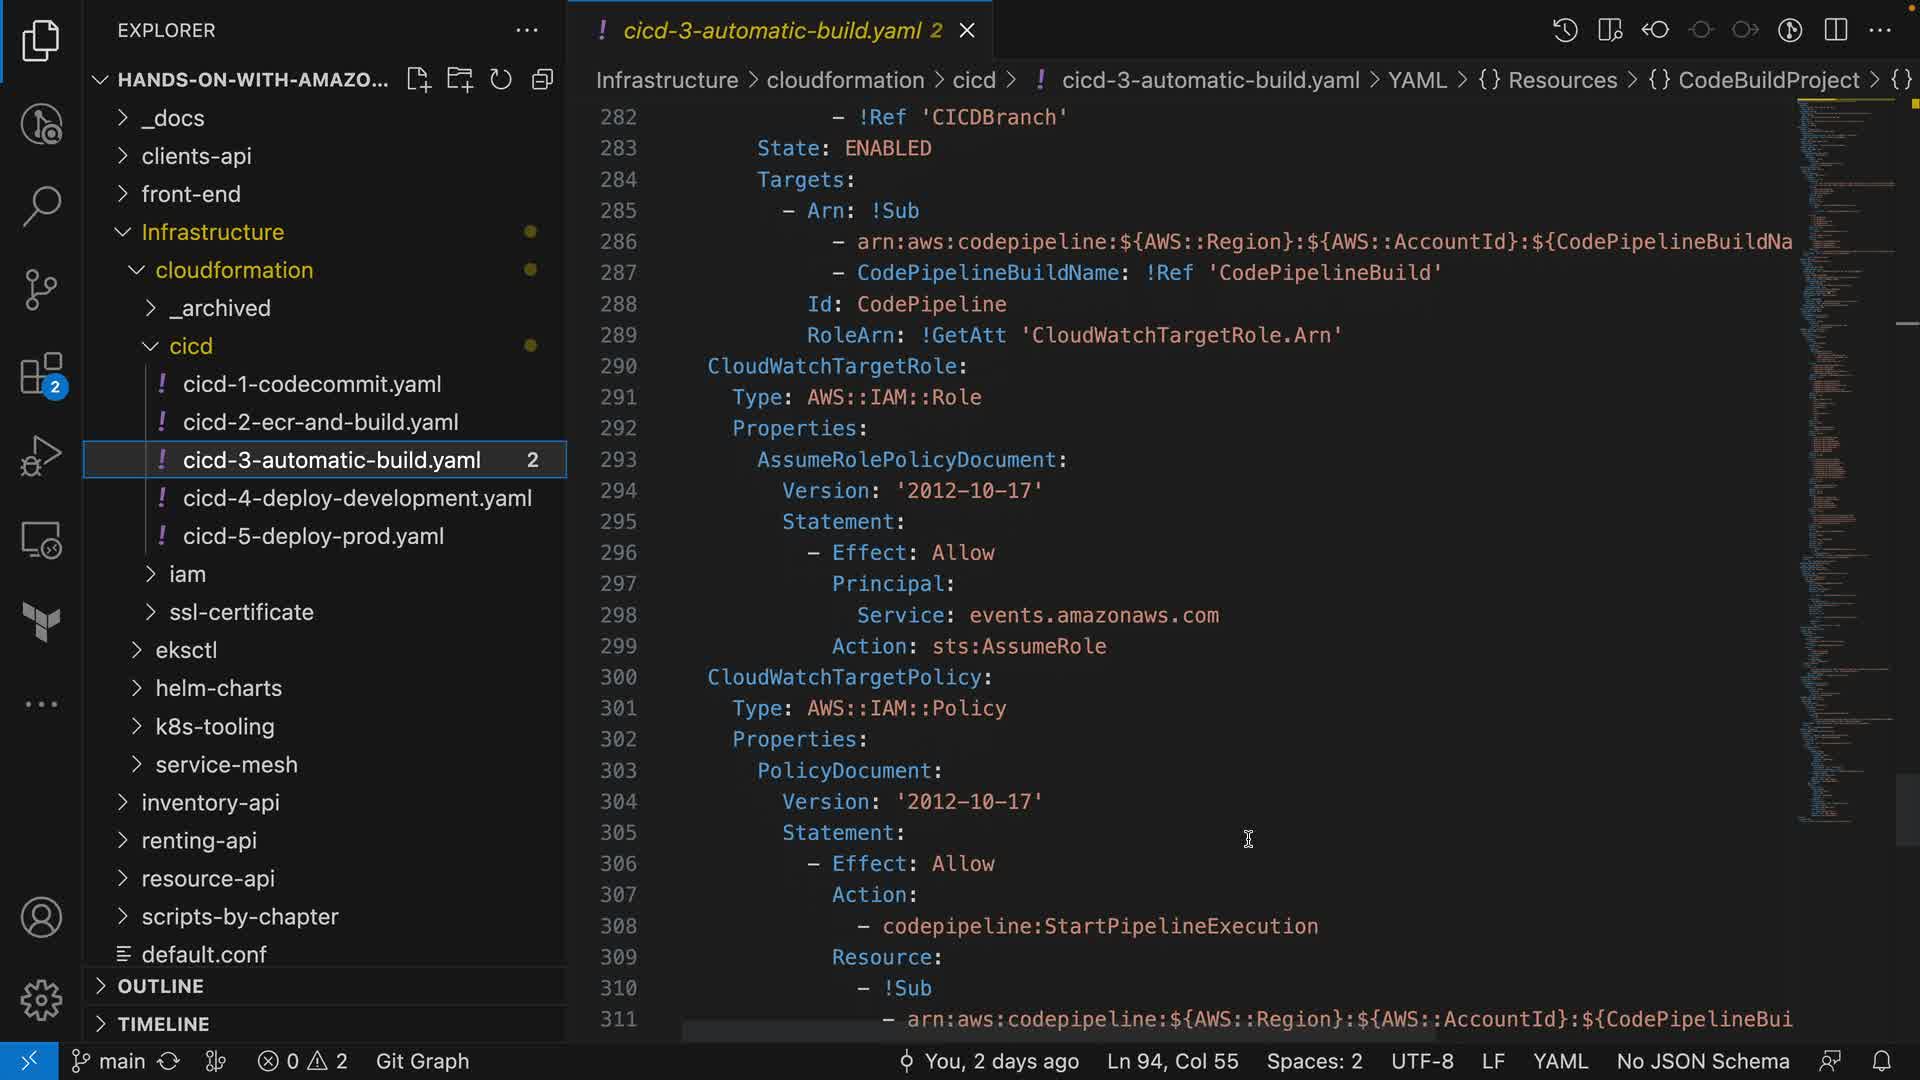This screenshot has width=1920, height=1080.
Task: Collapse the cicd folder
Action: point(190,346)
